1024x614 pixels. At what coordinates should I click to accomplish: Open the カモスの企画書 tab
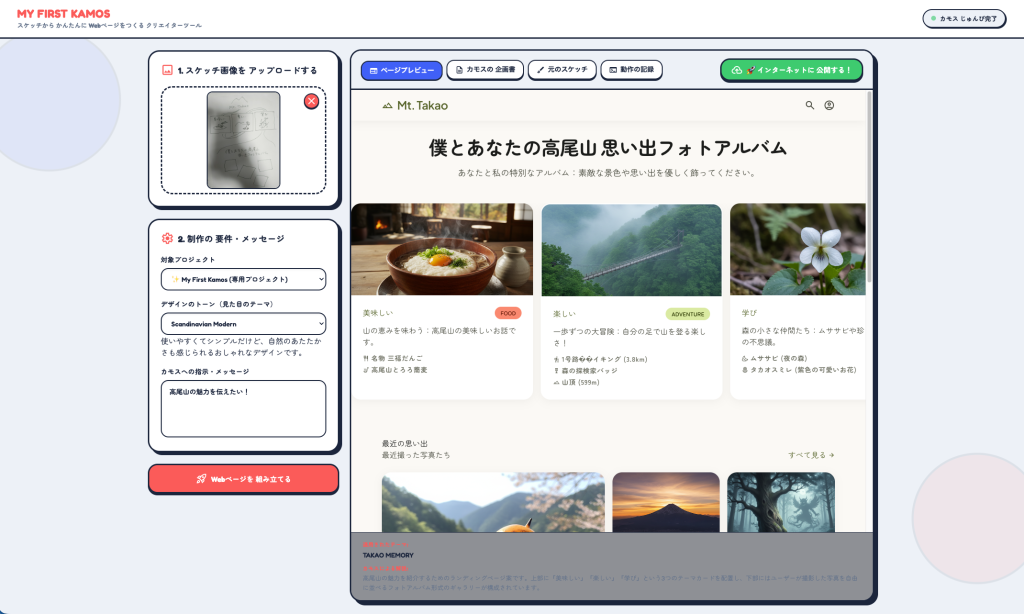(x=485, y=69)
